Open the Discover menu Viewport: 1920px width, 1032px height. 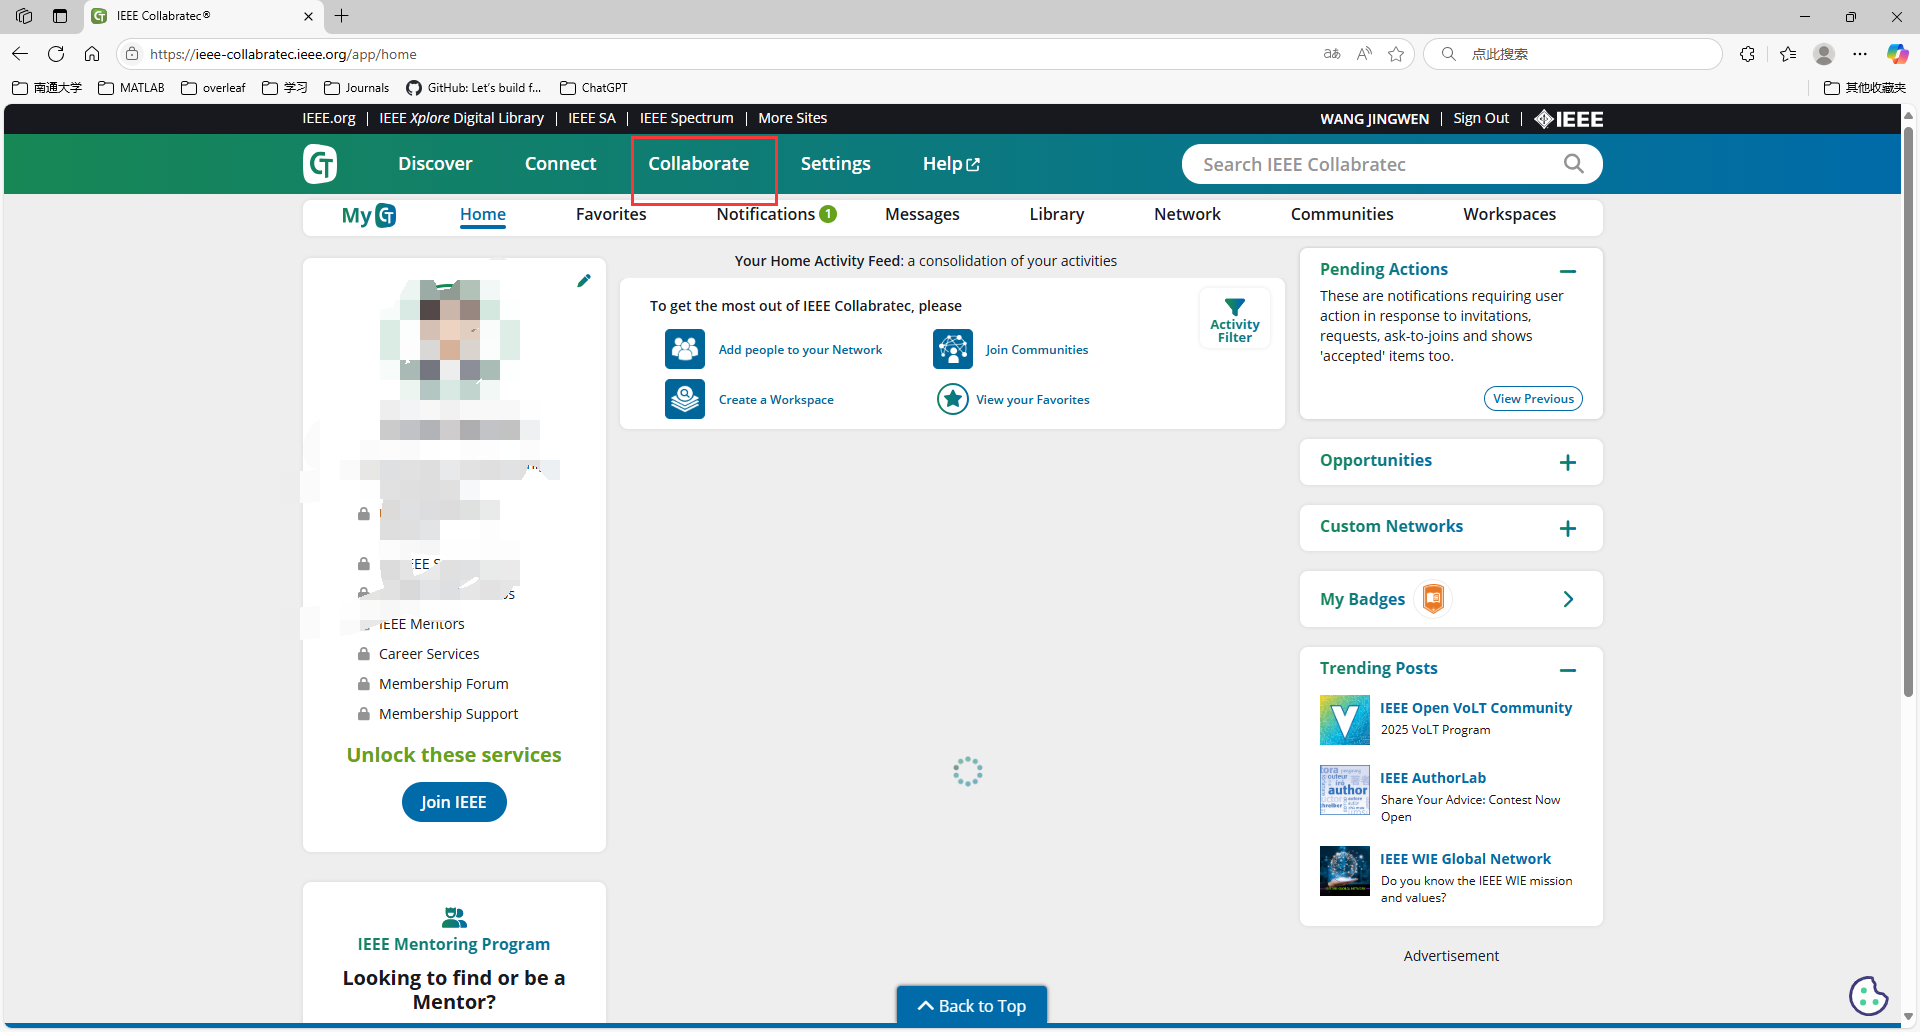point(435,164)
